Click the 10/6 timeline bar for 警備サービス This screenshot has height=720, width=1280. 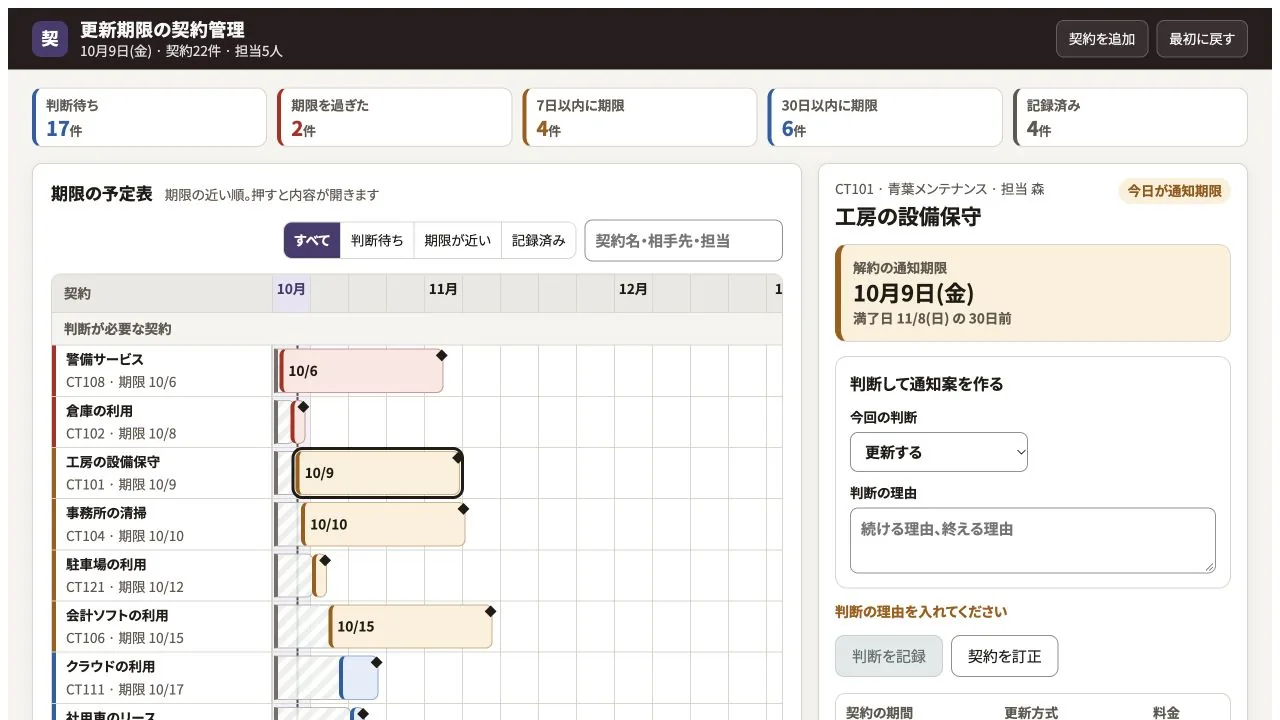pos(361,371)
